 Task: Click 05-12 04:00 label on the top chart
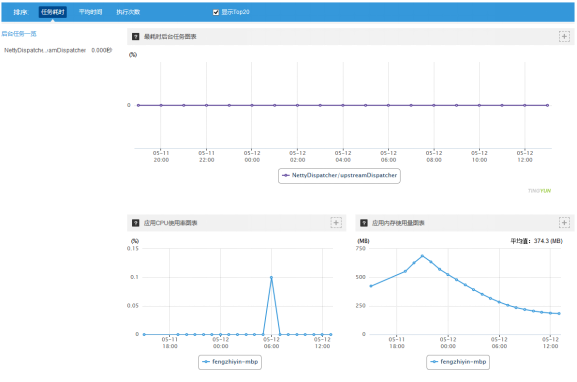click(343, 156)
